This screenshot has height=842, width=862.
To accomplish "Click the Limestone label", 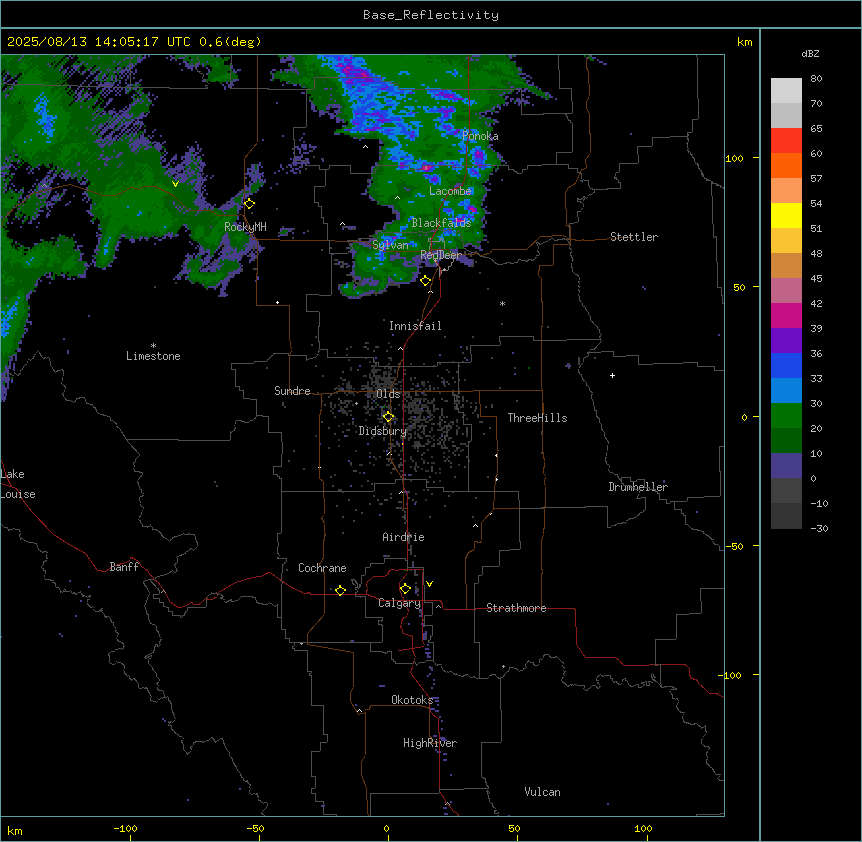I will [153, 356].
